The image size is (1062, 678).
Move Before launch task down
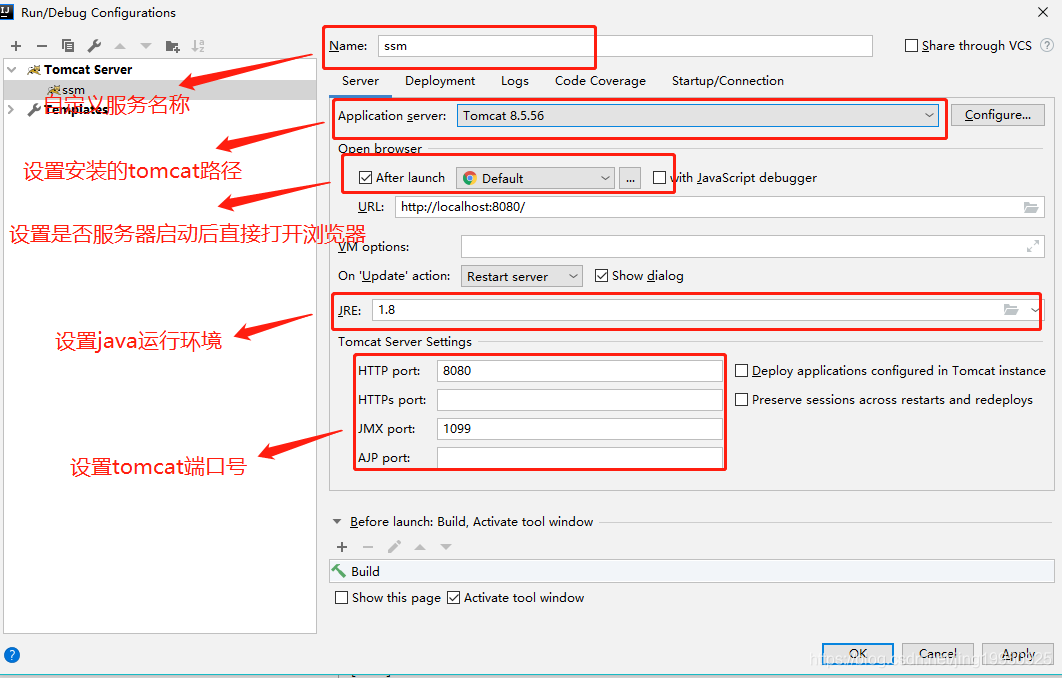coord(446,547)
